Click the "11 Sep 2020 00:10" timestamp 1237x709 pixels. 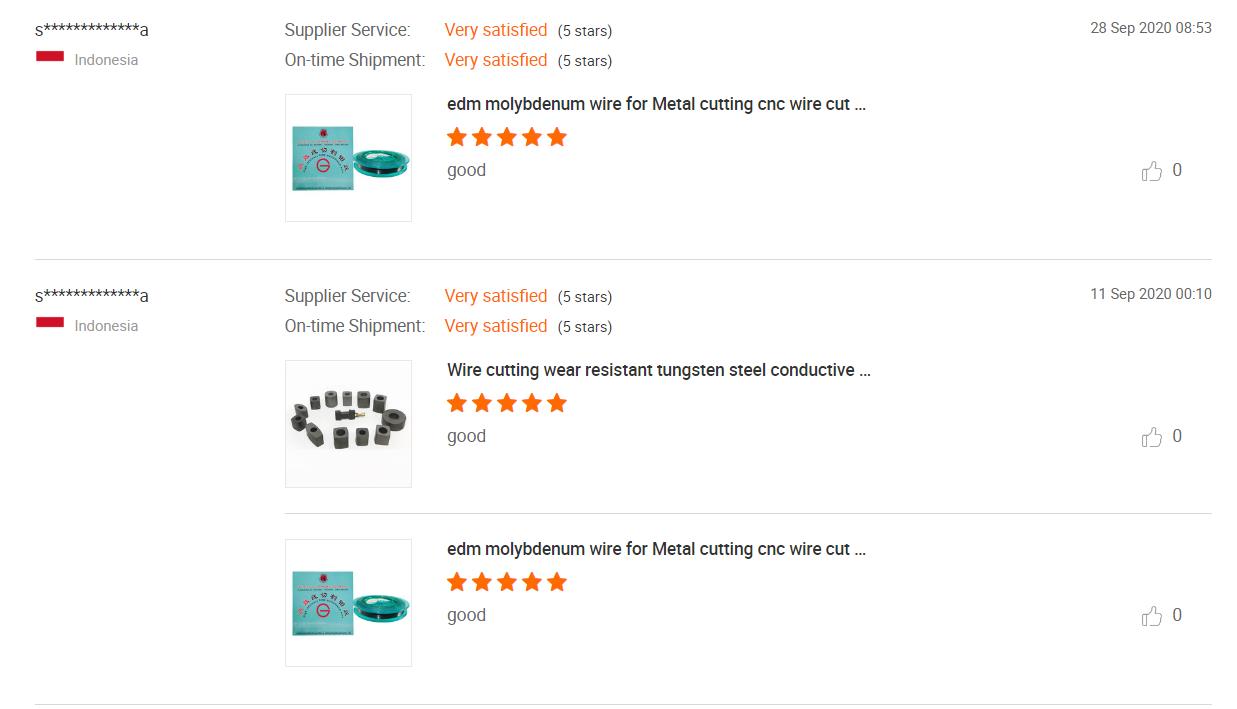pyautogui.click(x=1150, y=294)
